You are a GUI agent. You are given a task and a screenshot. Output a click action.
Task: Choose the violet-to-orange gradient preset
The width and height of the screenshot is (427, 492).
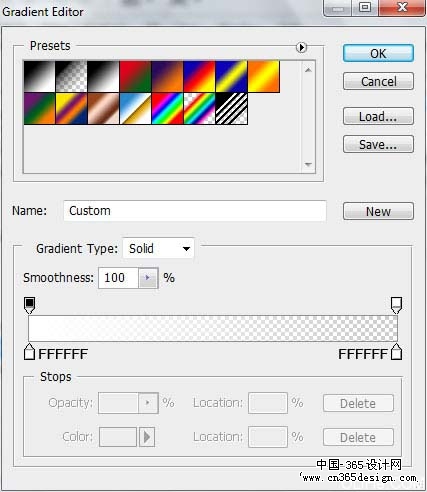(167, 76)
